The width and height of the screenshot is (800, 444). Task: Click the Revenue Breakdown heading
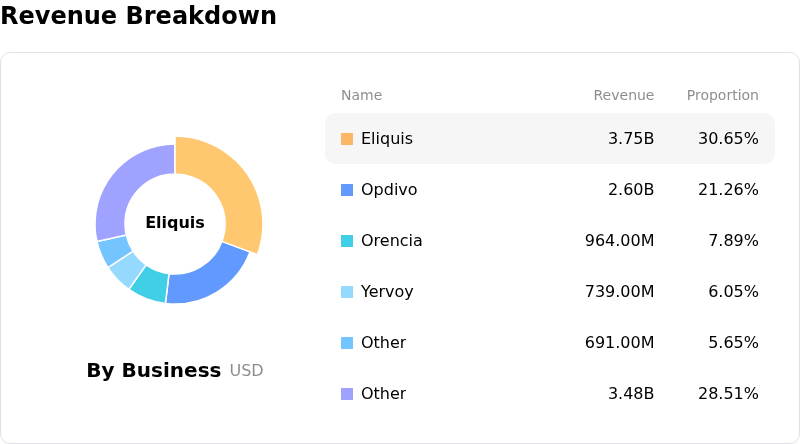coord(138,16)
